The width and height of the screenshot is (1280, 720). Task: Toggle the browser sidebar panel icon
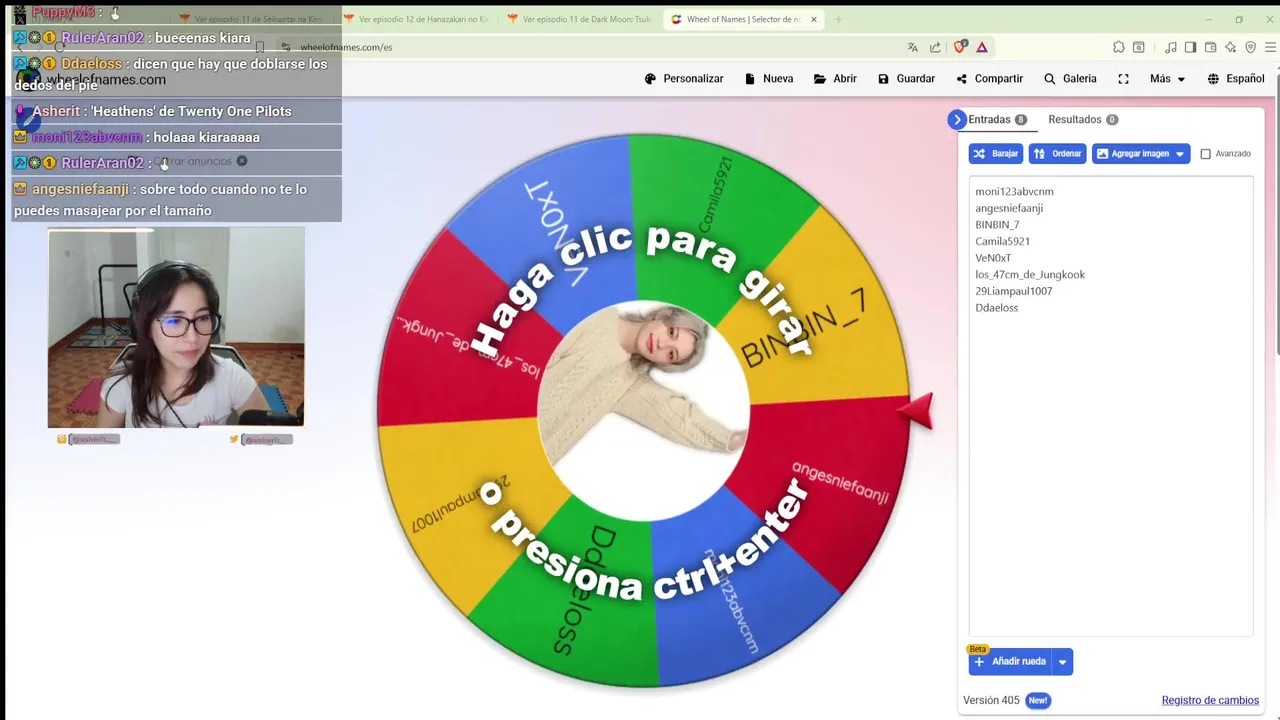click(1190, 47)
